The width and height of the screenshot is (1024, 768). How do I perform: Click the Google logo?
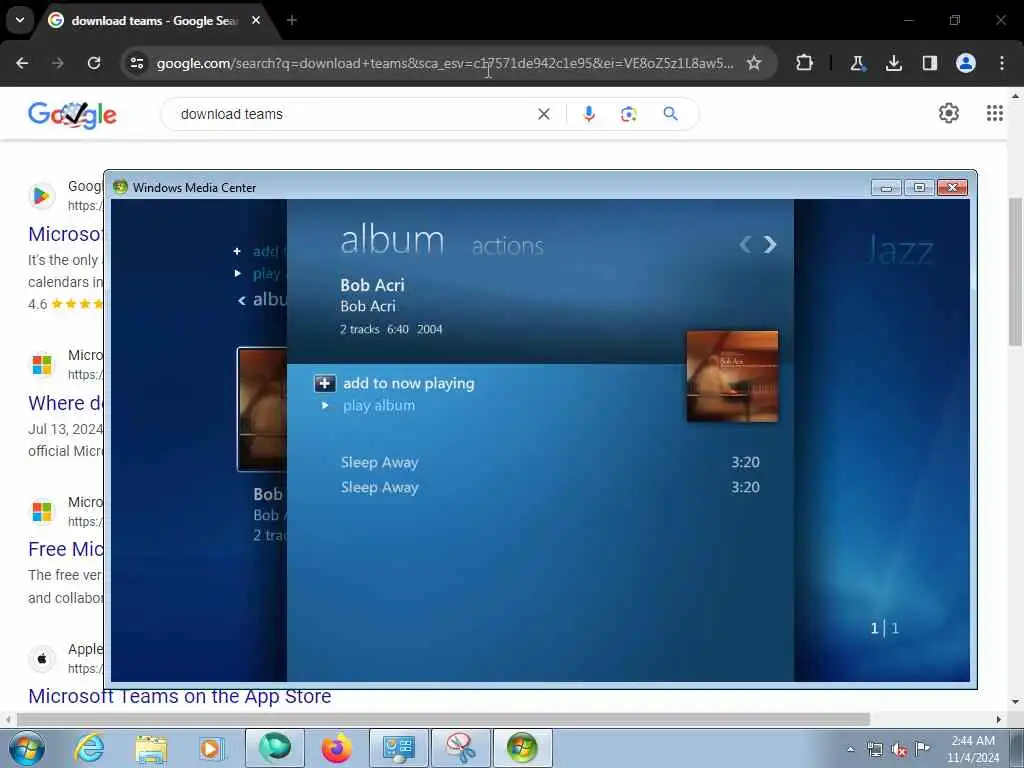(72, 115)
